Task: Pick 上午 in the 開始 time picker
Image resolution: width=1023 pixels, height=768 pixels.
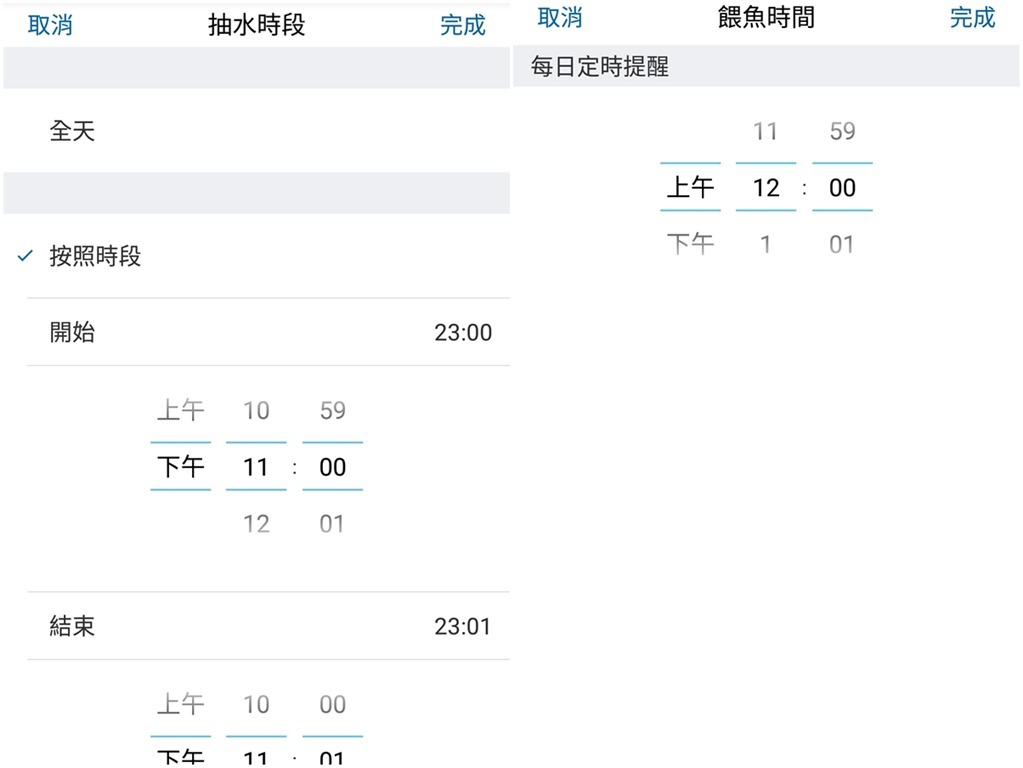Action: (x=180, y=410)
